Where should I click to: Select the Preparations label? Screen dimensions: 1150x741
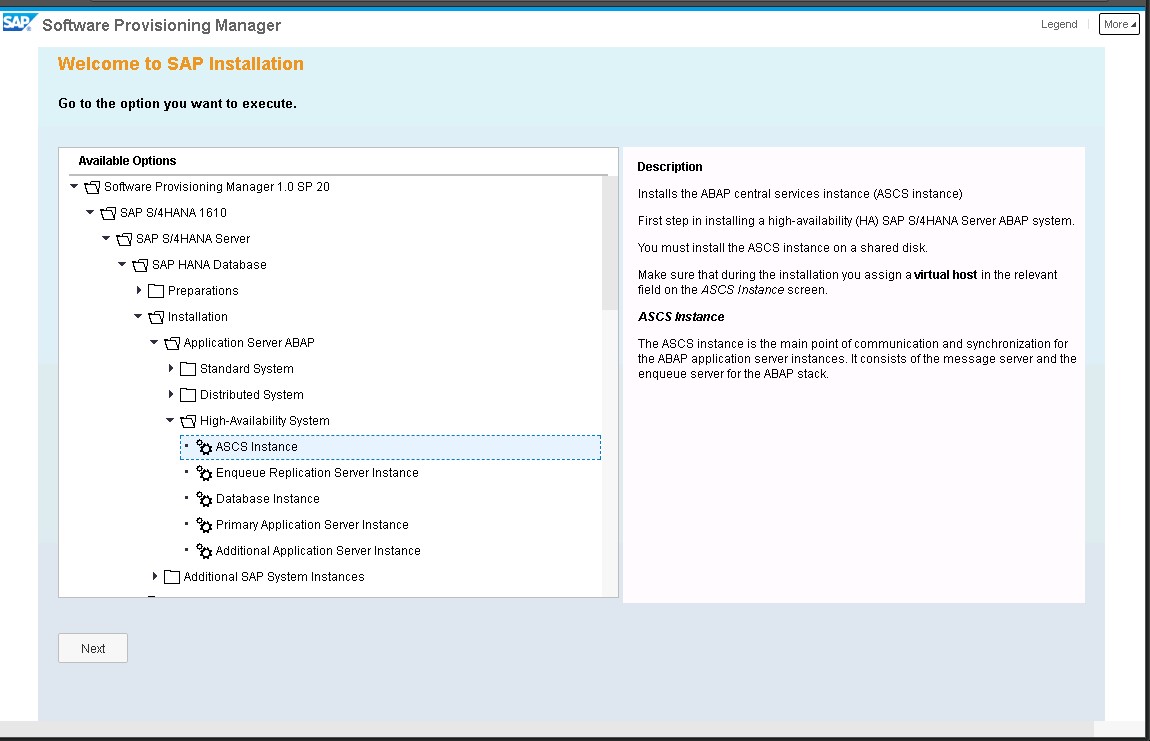coord(203,291)
